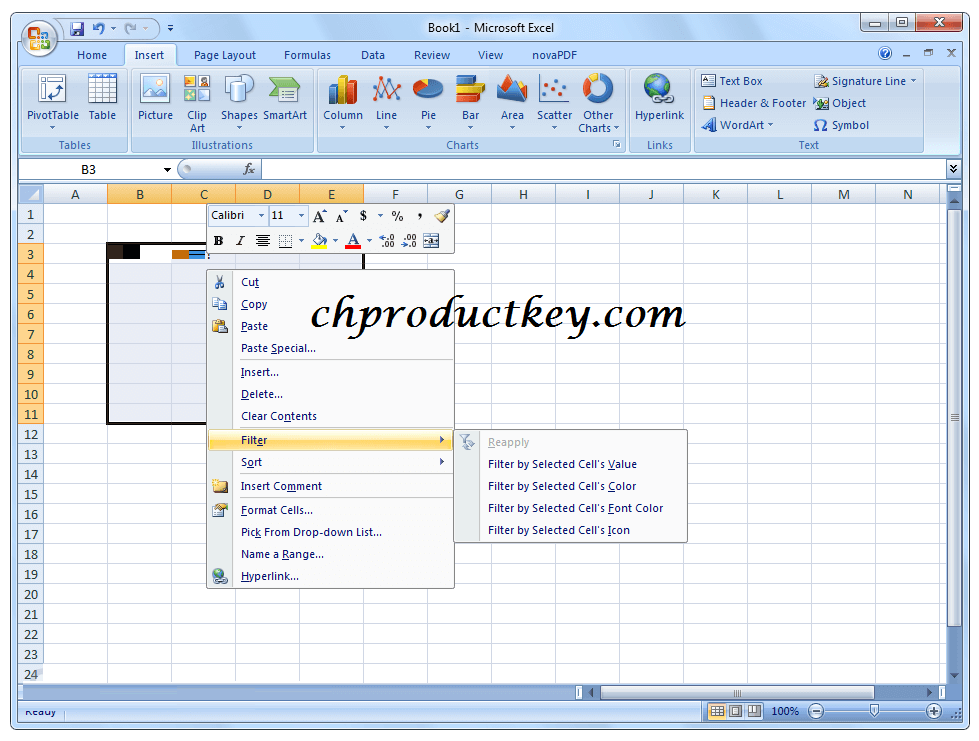Click the zoom slider handle

(874, 711)
